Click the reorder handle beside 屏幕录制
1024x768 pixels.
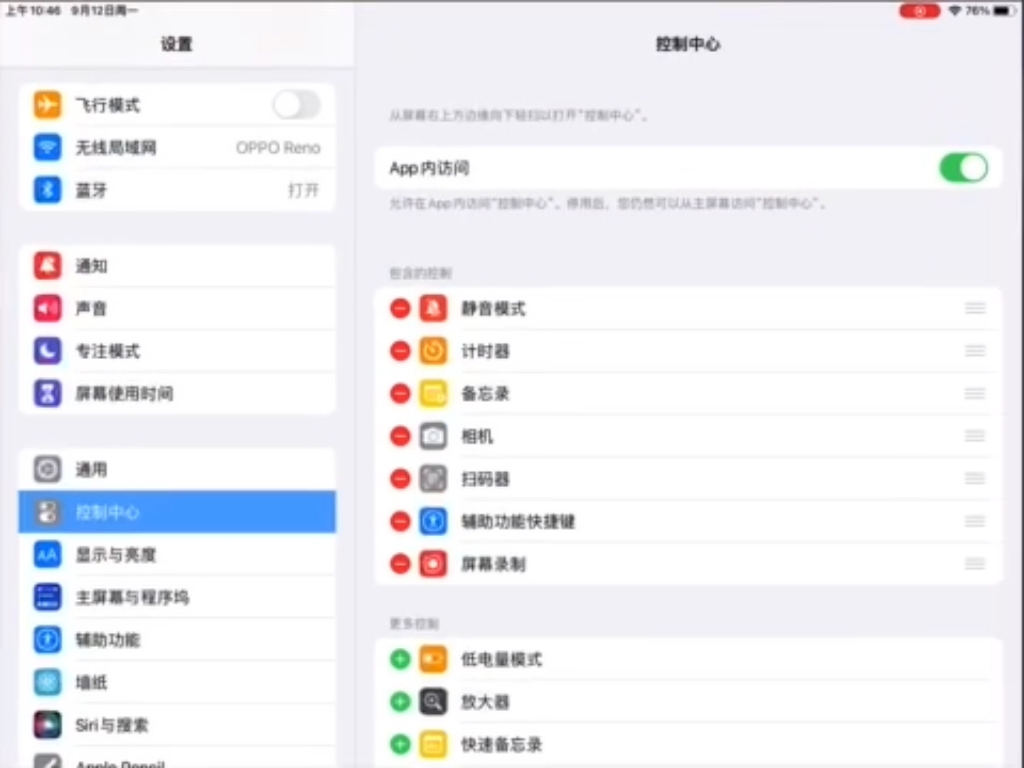(974, 564)
